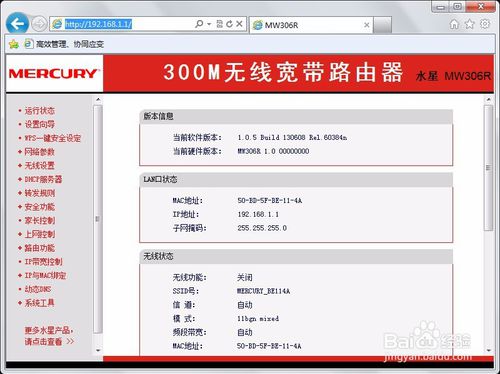Click the add-to-favorites-bar star icon

click(x=14, y=44)
